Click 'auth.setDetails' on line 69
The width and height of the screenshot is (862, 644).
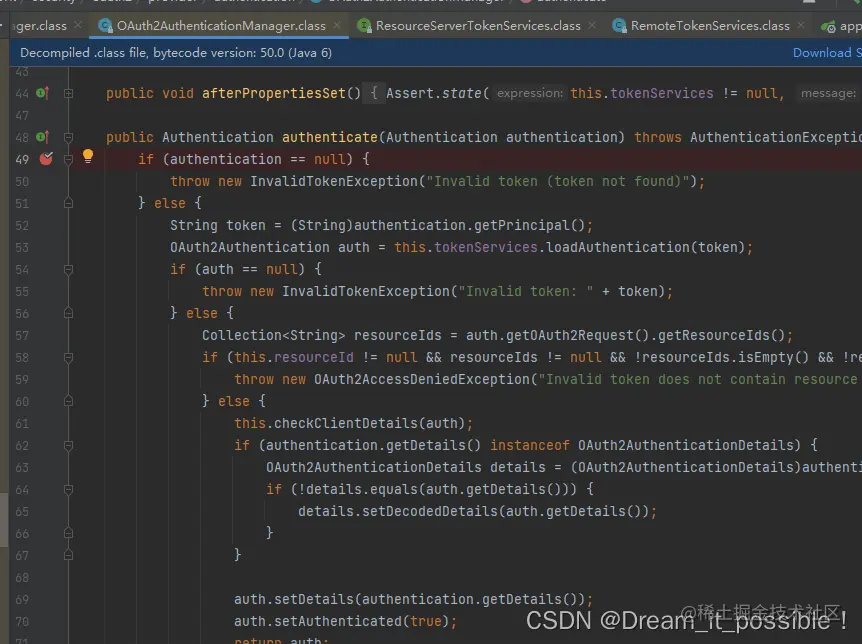[294, 599]
